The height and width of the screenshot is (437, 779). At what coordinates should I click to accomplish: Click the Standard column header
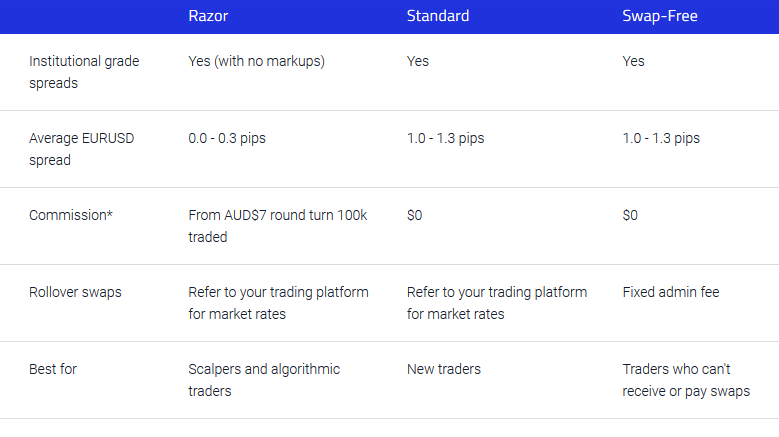437,16
